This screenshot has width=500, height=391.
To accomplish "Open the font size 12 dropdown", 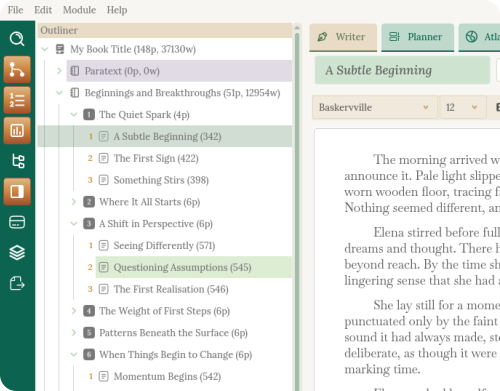I will click(463, 107).
